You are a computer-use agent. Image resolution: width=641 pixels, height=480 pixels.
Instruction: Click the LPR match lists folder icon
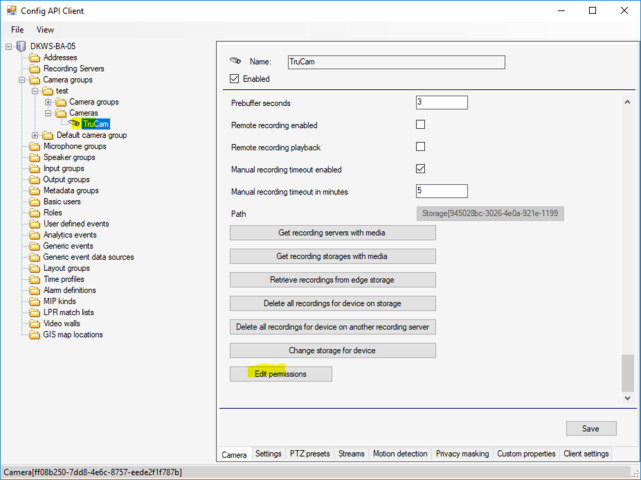click(35, 312)
